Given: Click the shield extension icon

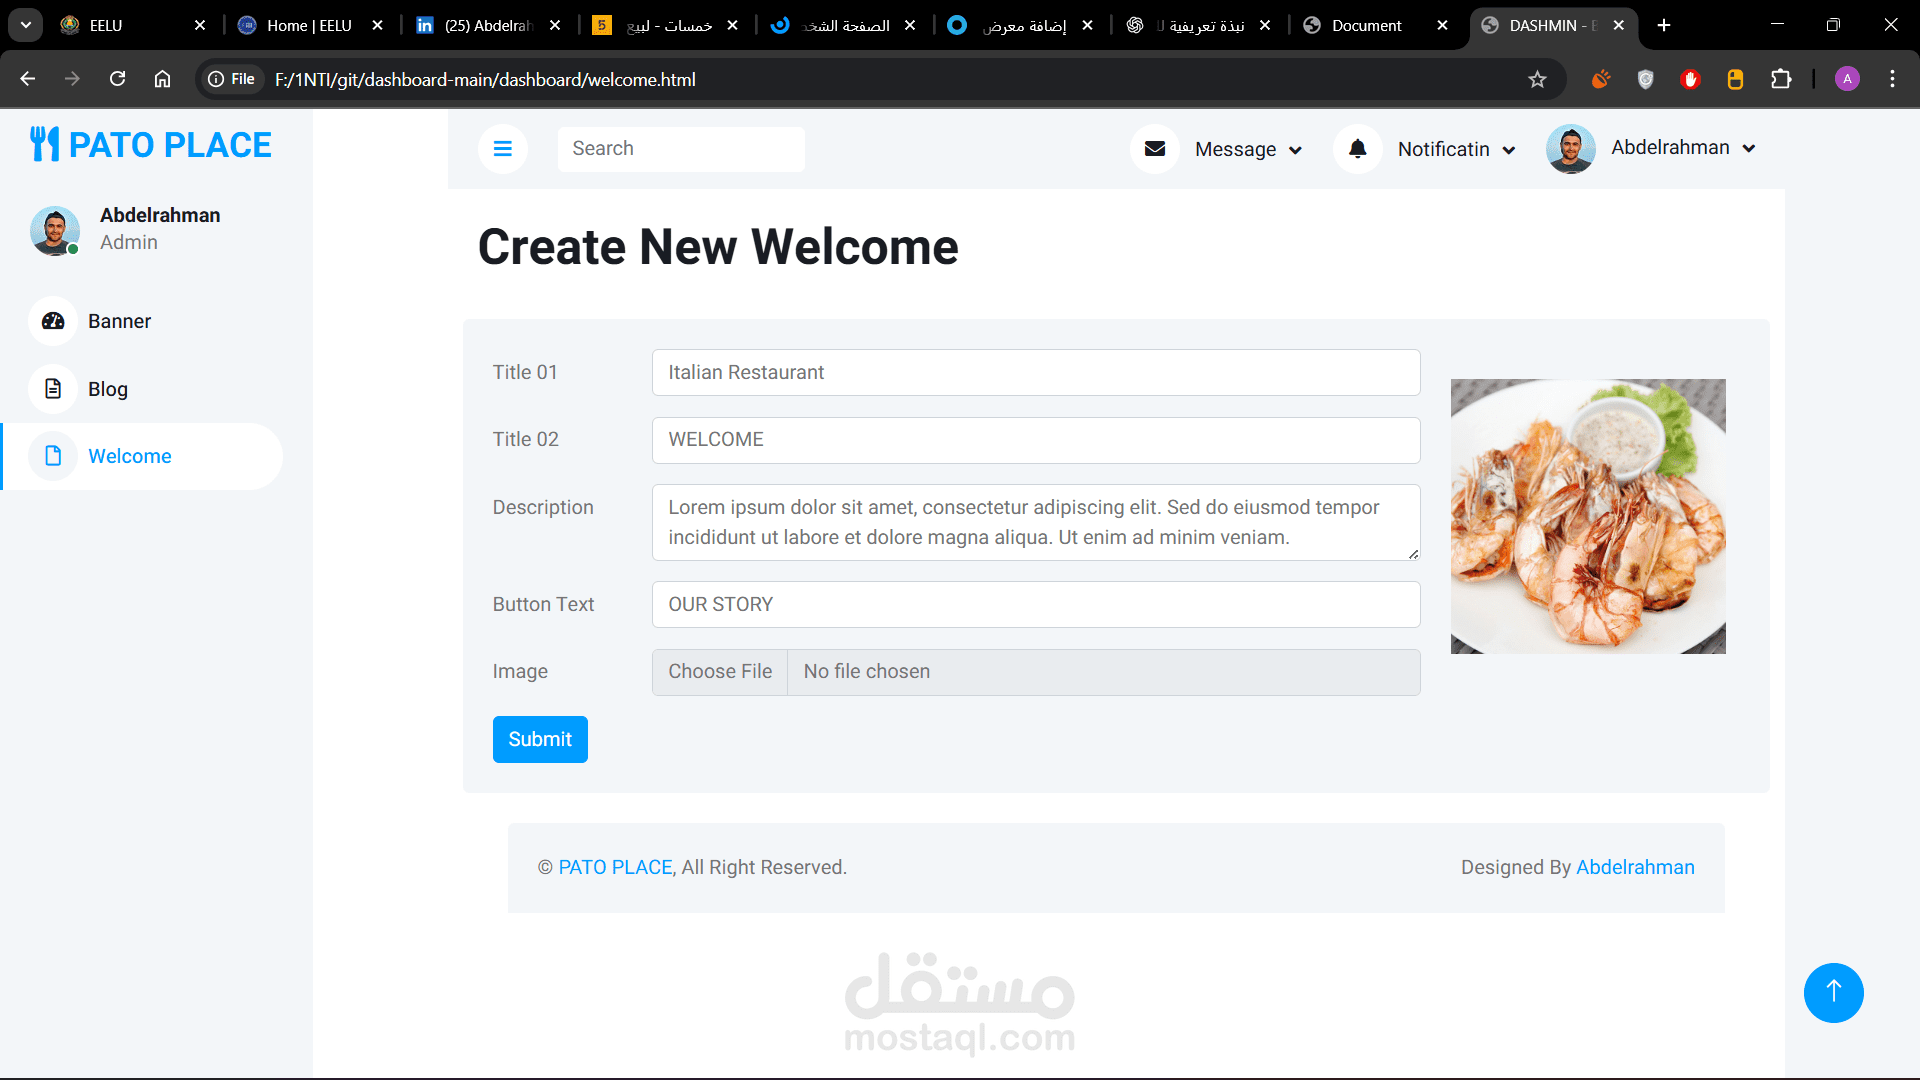Looking at the screenshot, I should click(1645, 79).
